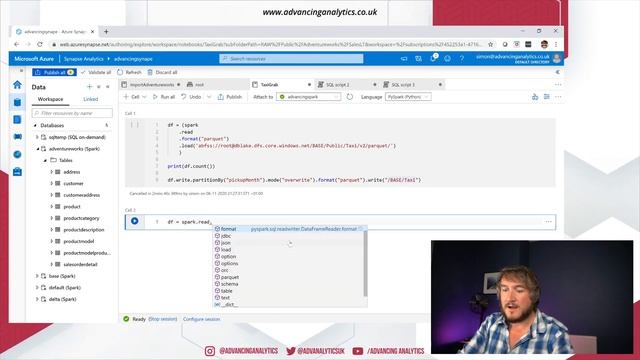Open the Attach to advancingspark dropdown
This screenshot has width=640, height=360.
click(x=309, y=97)
